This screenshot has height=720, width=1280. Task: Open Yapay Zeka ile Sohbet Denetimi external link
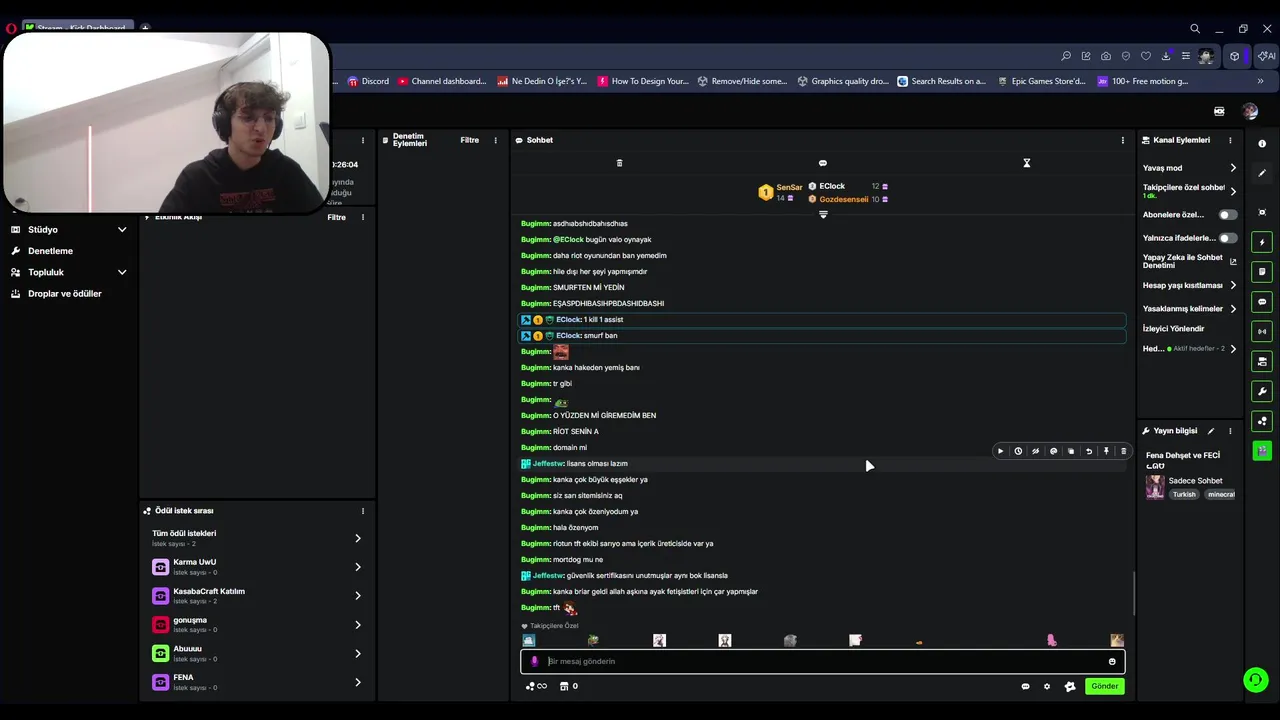click(x=1233, y=262)
